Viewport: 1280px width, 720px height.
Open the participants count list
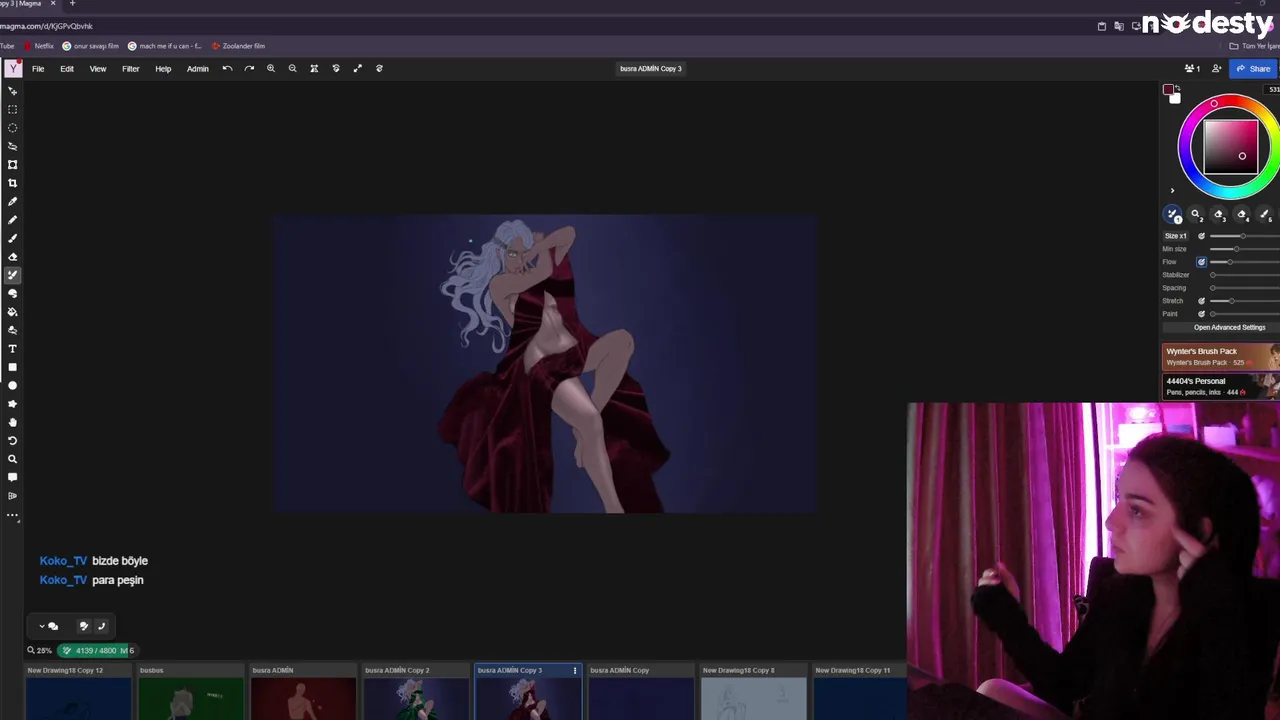click(1192, 69)
